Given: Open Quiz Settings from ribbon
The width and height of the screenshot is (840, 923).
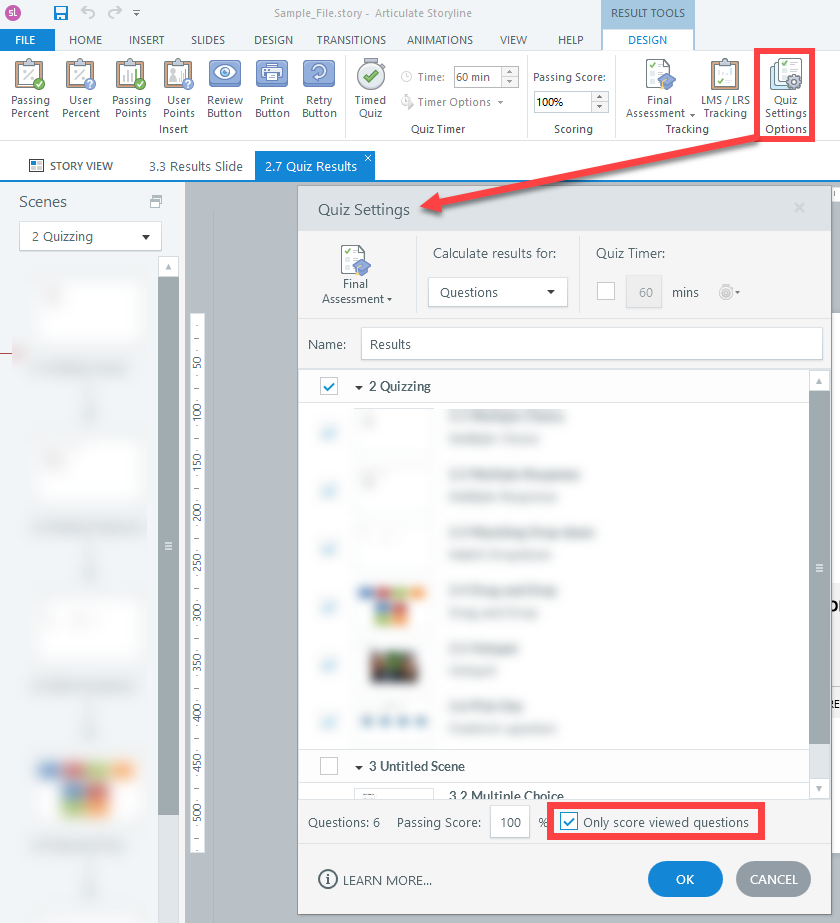Looking at the screenshot, I should click(786, 89).
